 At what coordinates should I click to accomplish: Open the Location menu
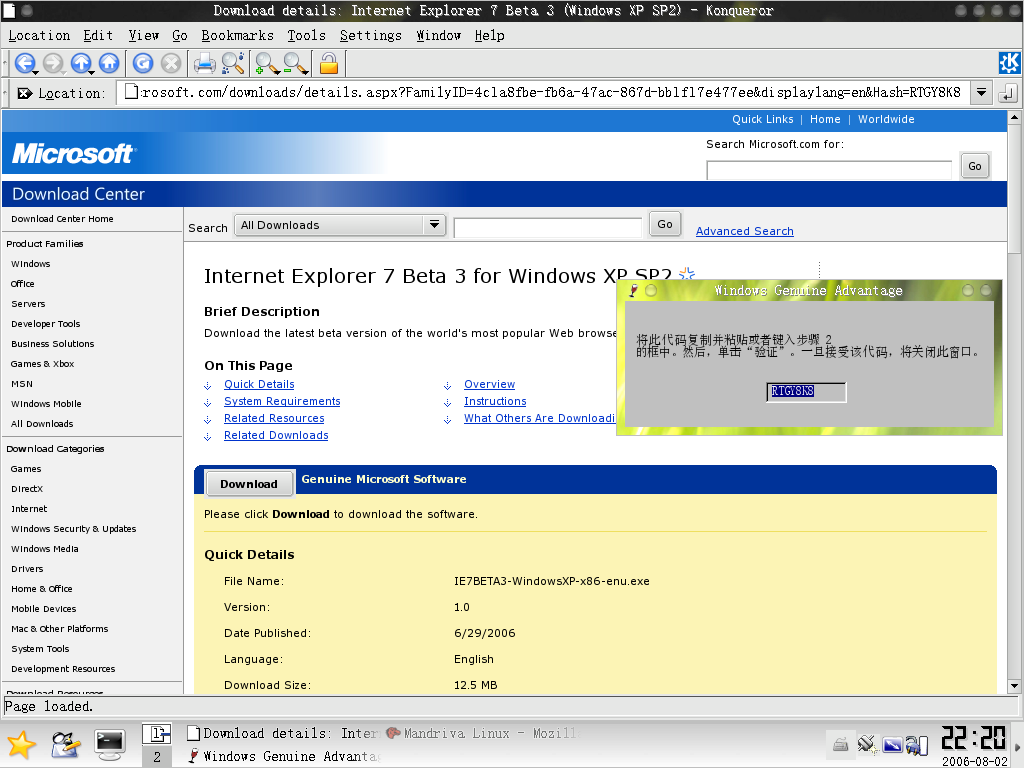pyautogui.click(x=39, y=35)
